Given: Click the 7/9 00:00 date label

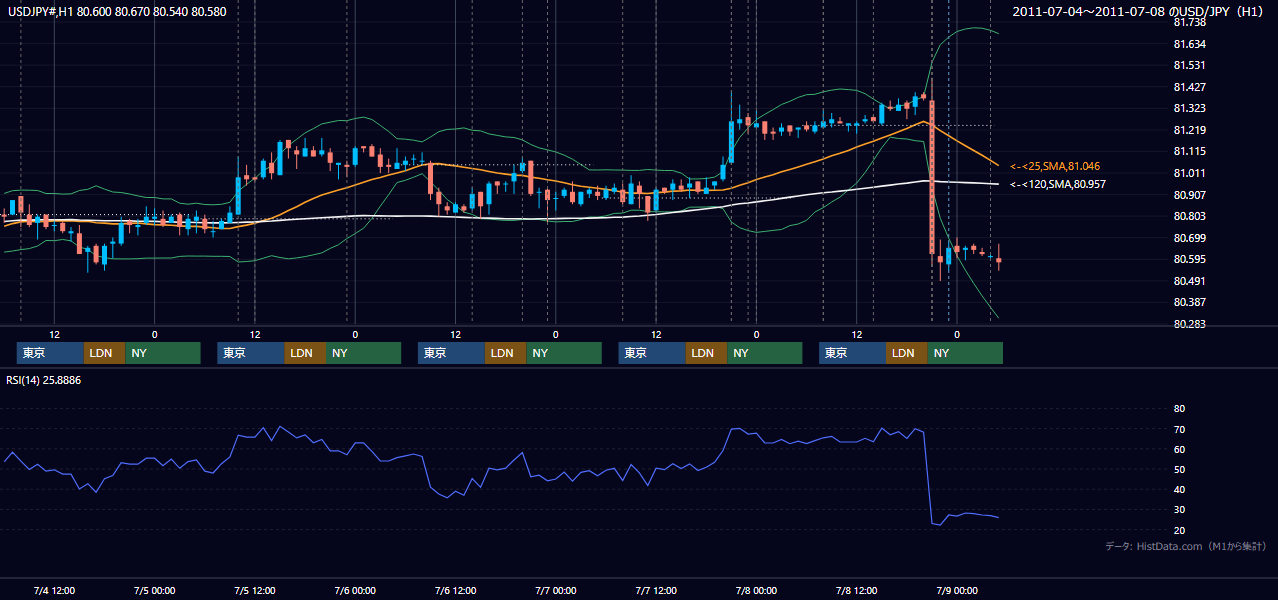Looking at the screenshot, I should 956,590.
